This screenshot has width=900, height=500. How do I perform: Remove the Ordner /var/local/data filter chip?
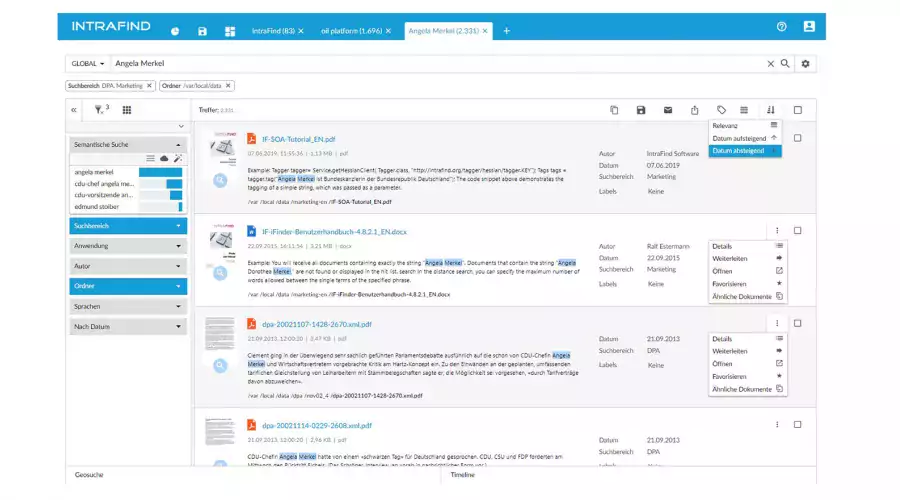[229, 86]
